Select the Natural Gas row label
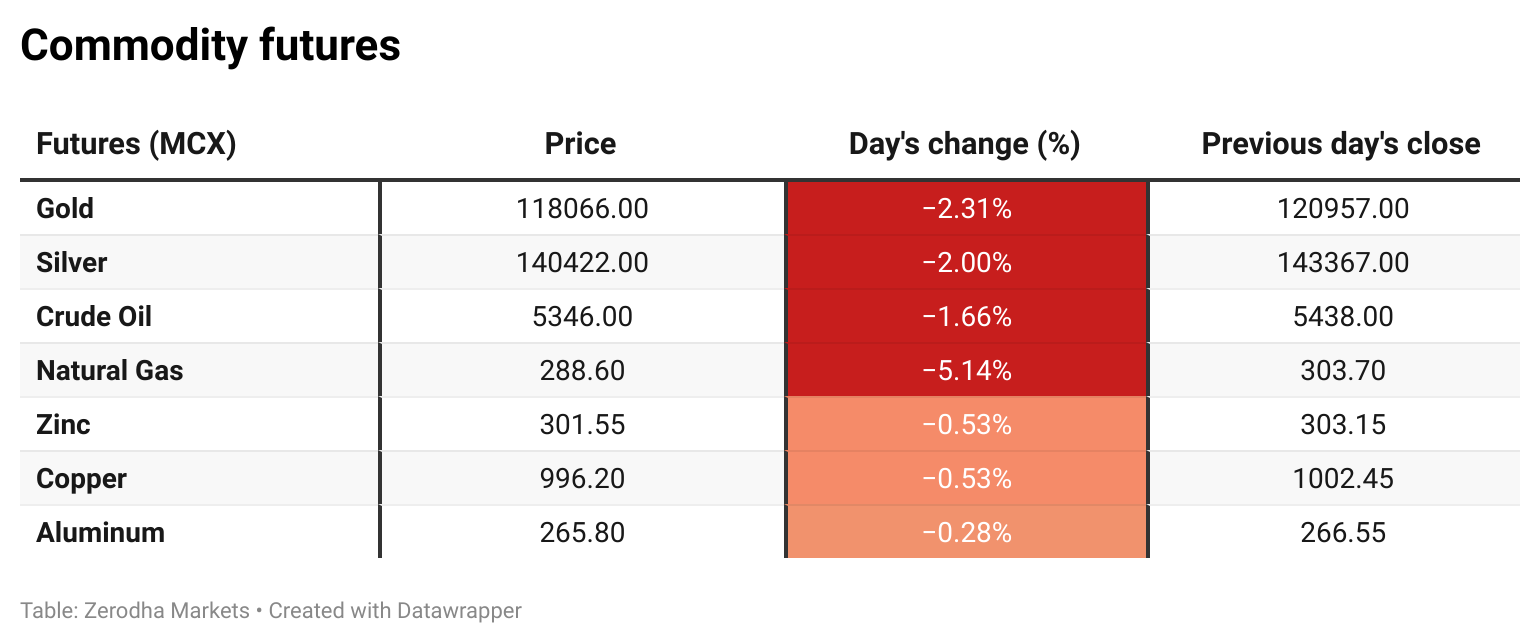This screenshot has width=1540, height=644. [110, 371]
